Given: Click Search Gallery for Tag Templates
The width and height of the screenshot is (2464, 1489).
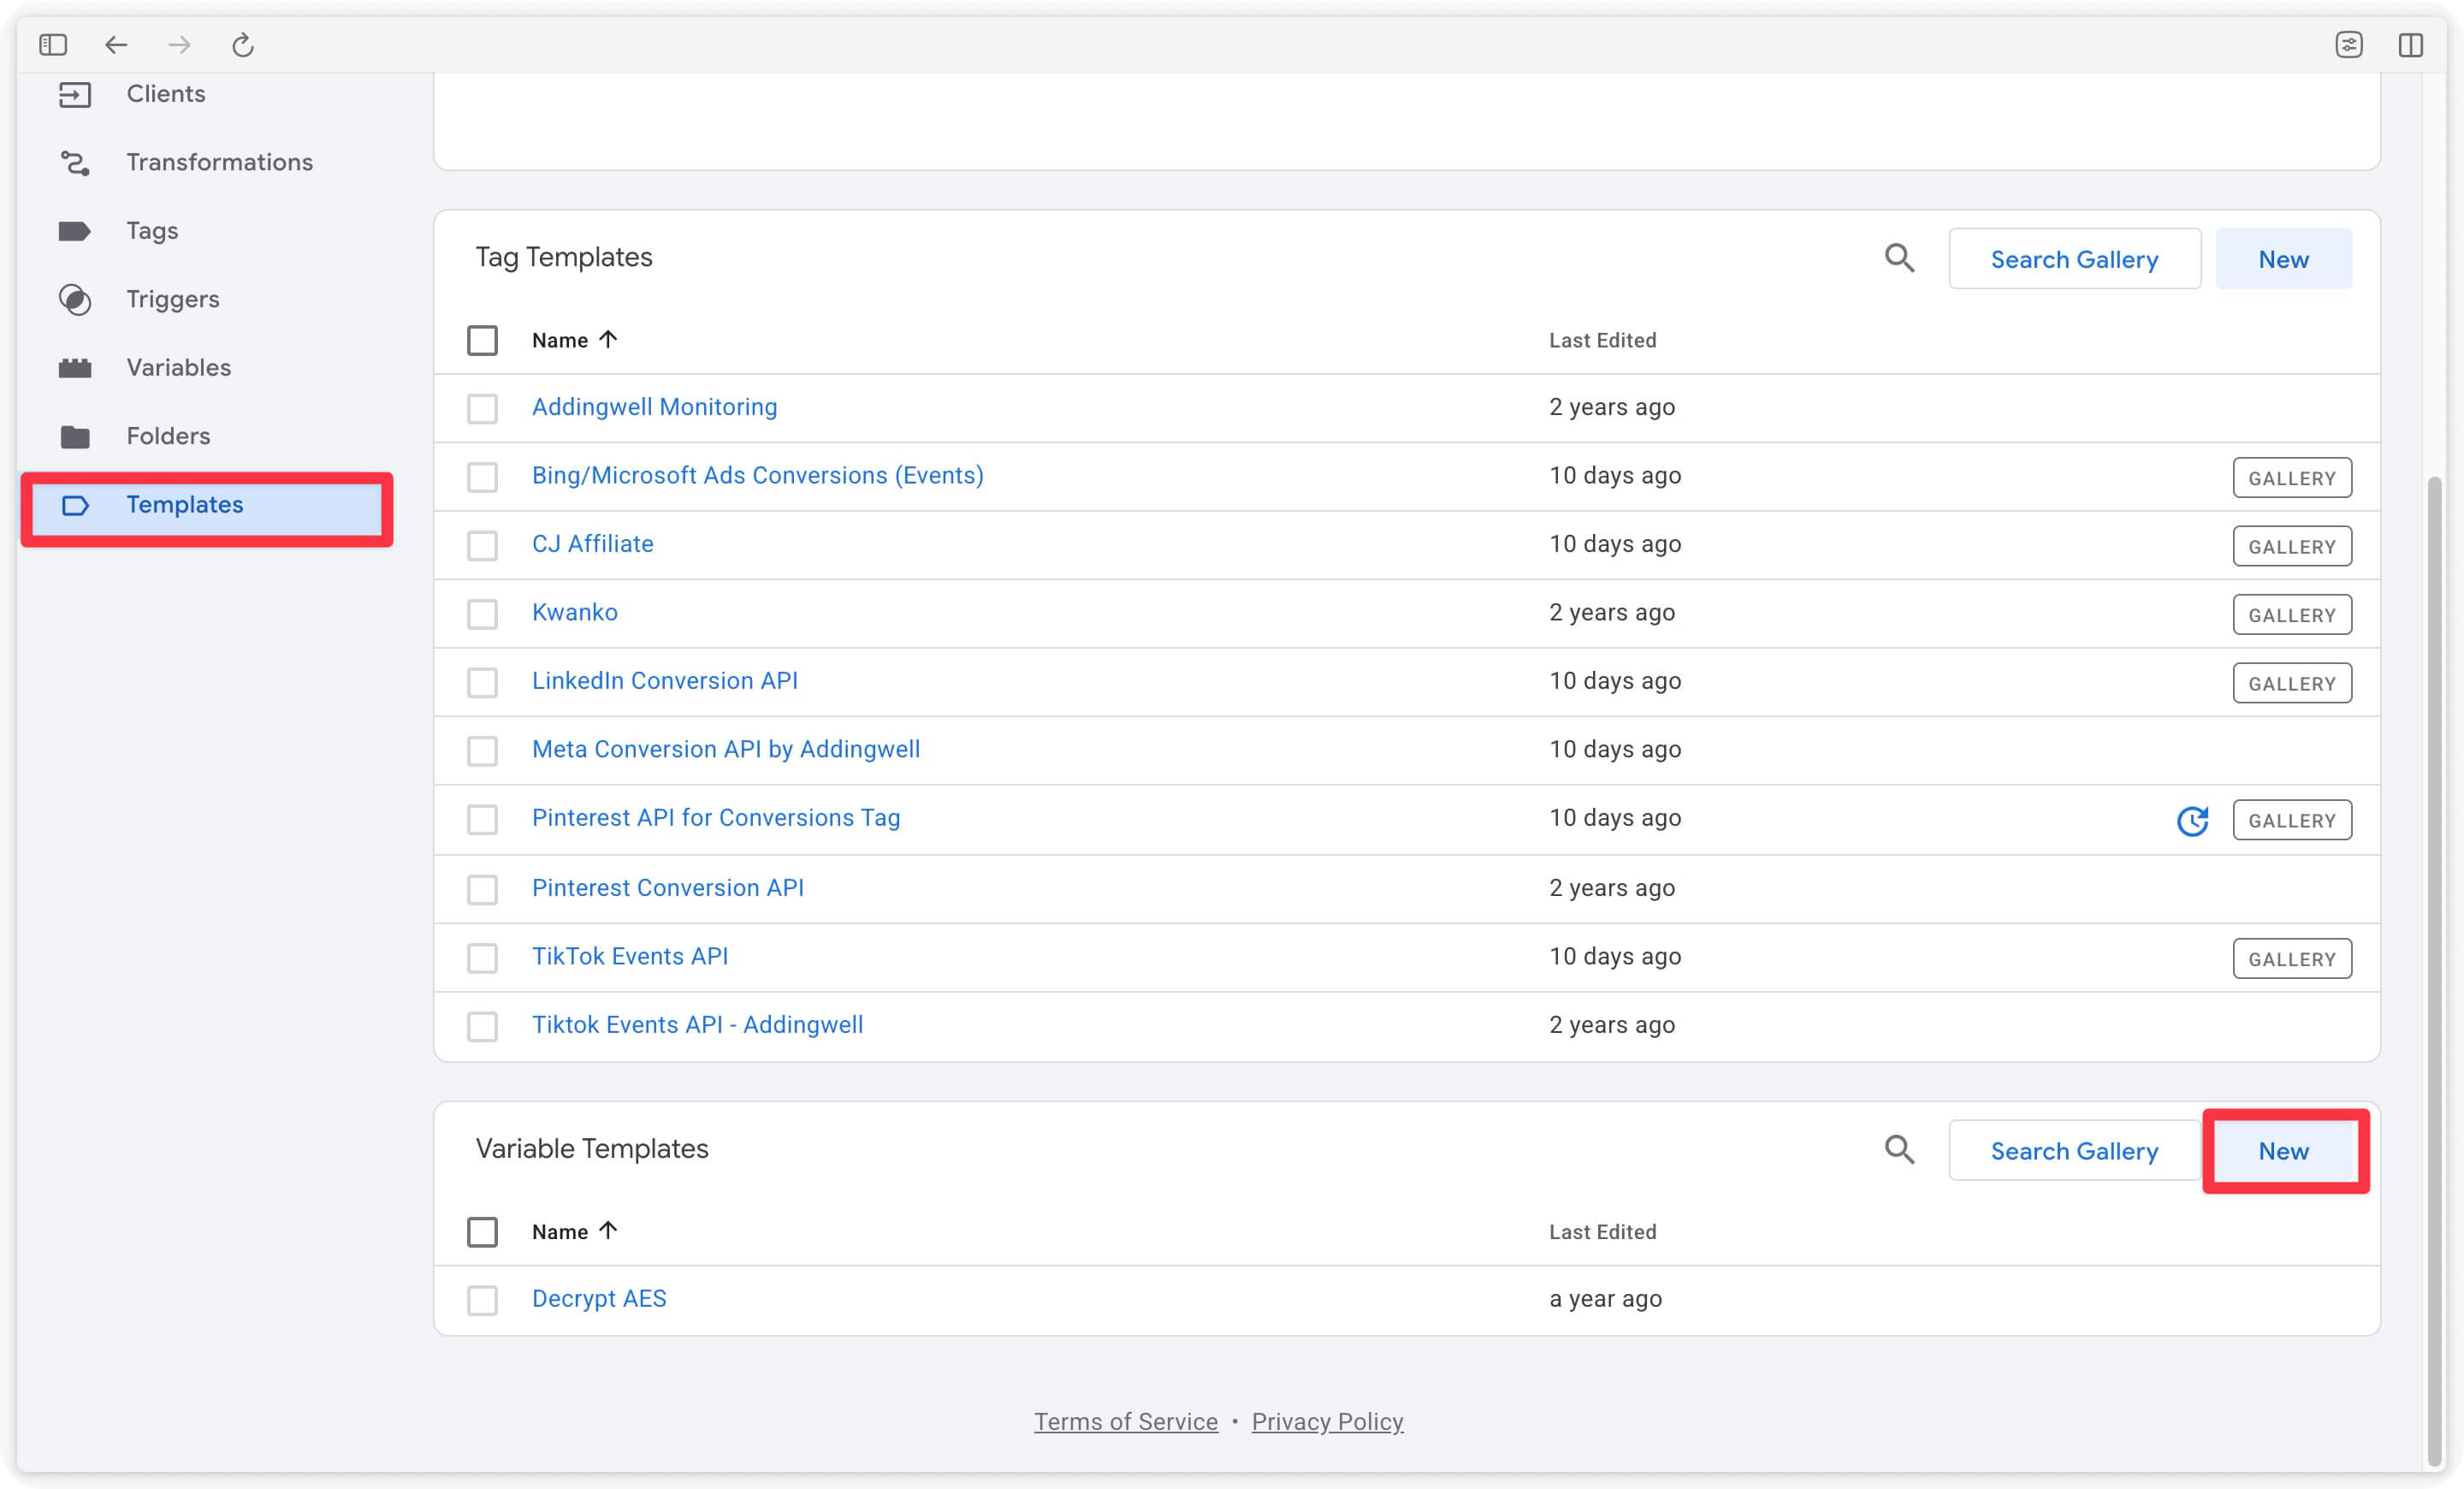Looking at the screenshot, I should [x=2074, y=259].
